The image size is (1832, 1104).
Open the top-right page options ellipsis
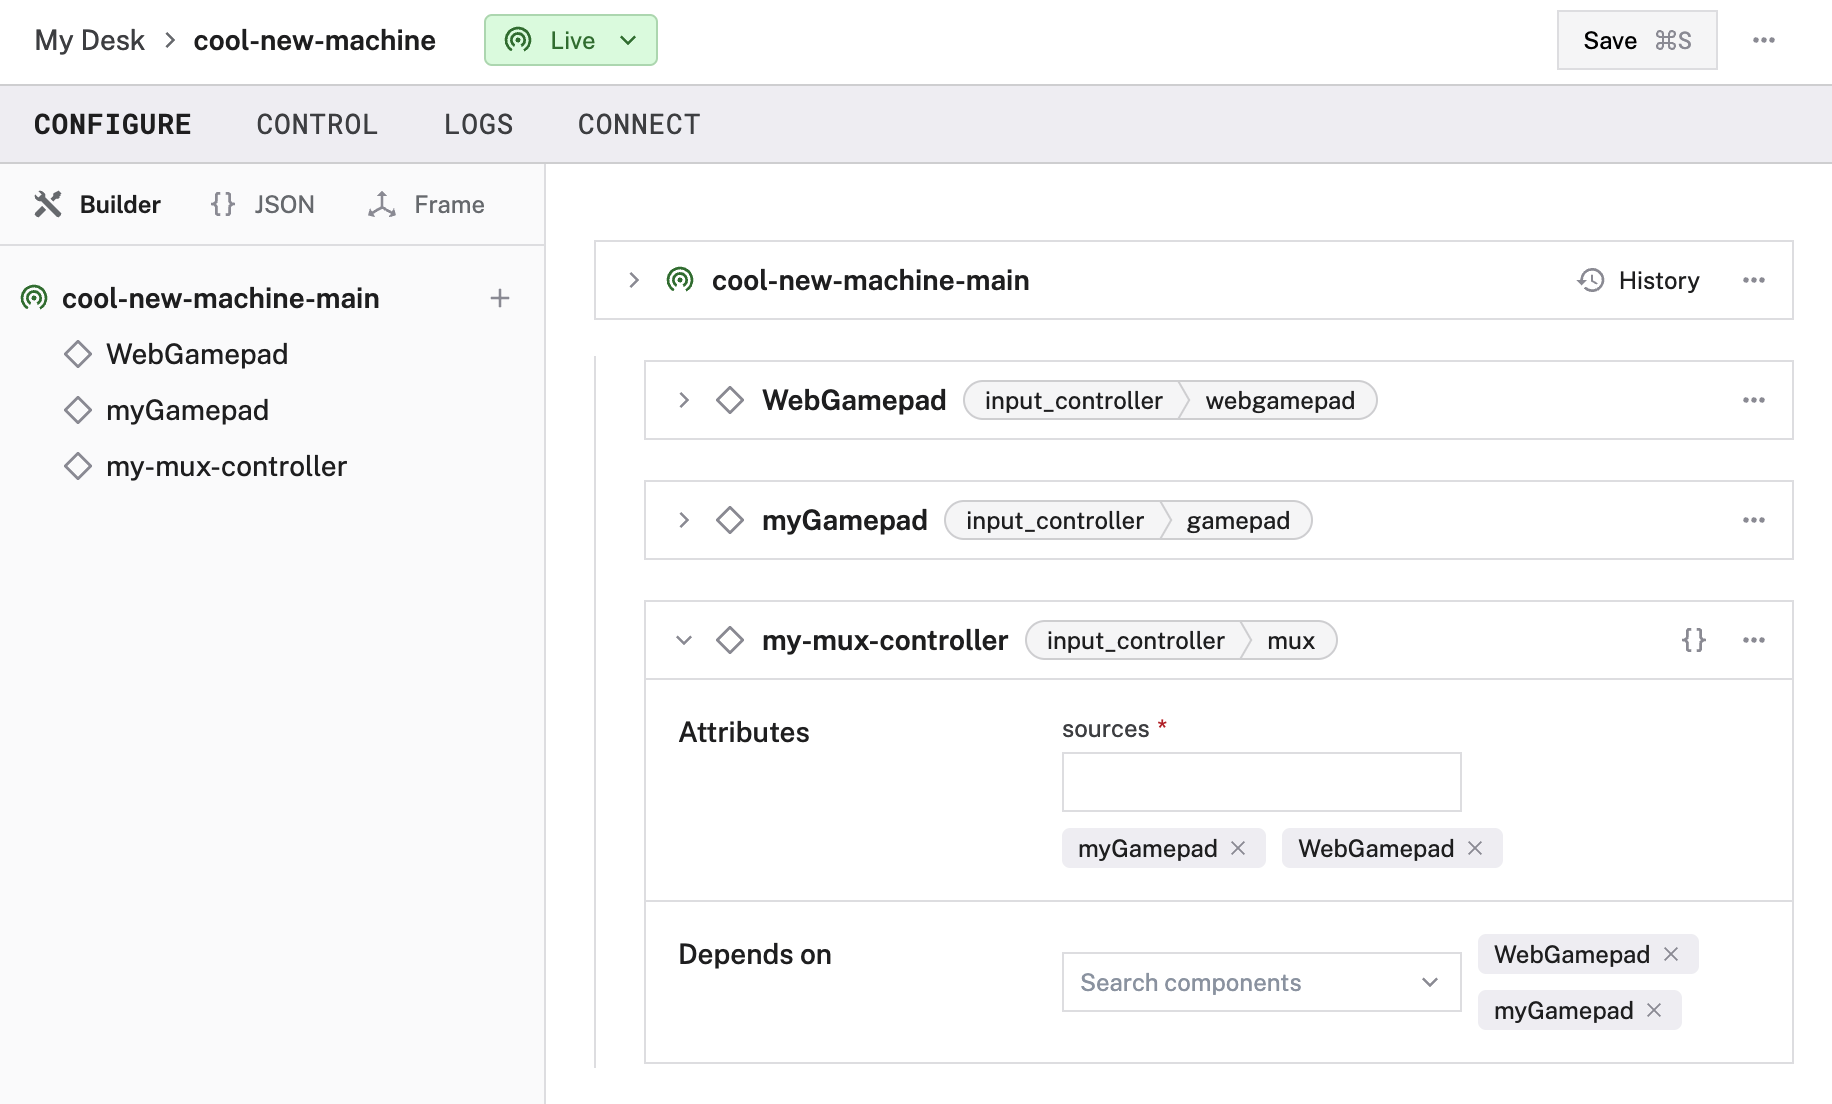pos(1763,40)
